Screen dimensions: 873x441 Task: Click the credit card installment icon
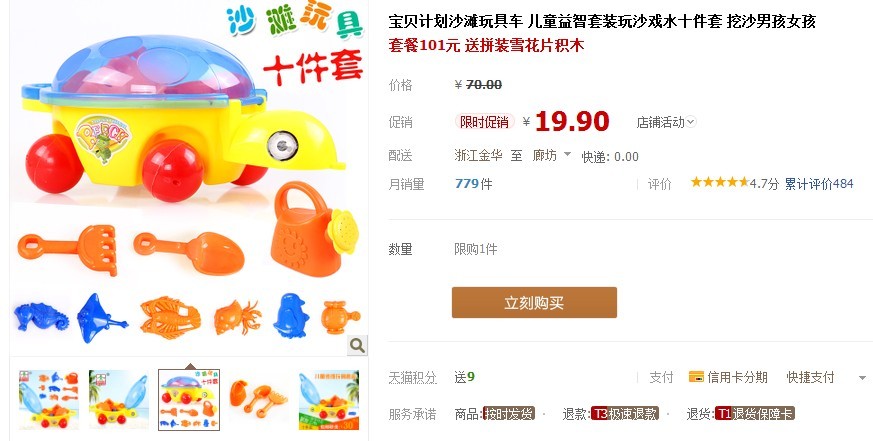(696, 377)
